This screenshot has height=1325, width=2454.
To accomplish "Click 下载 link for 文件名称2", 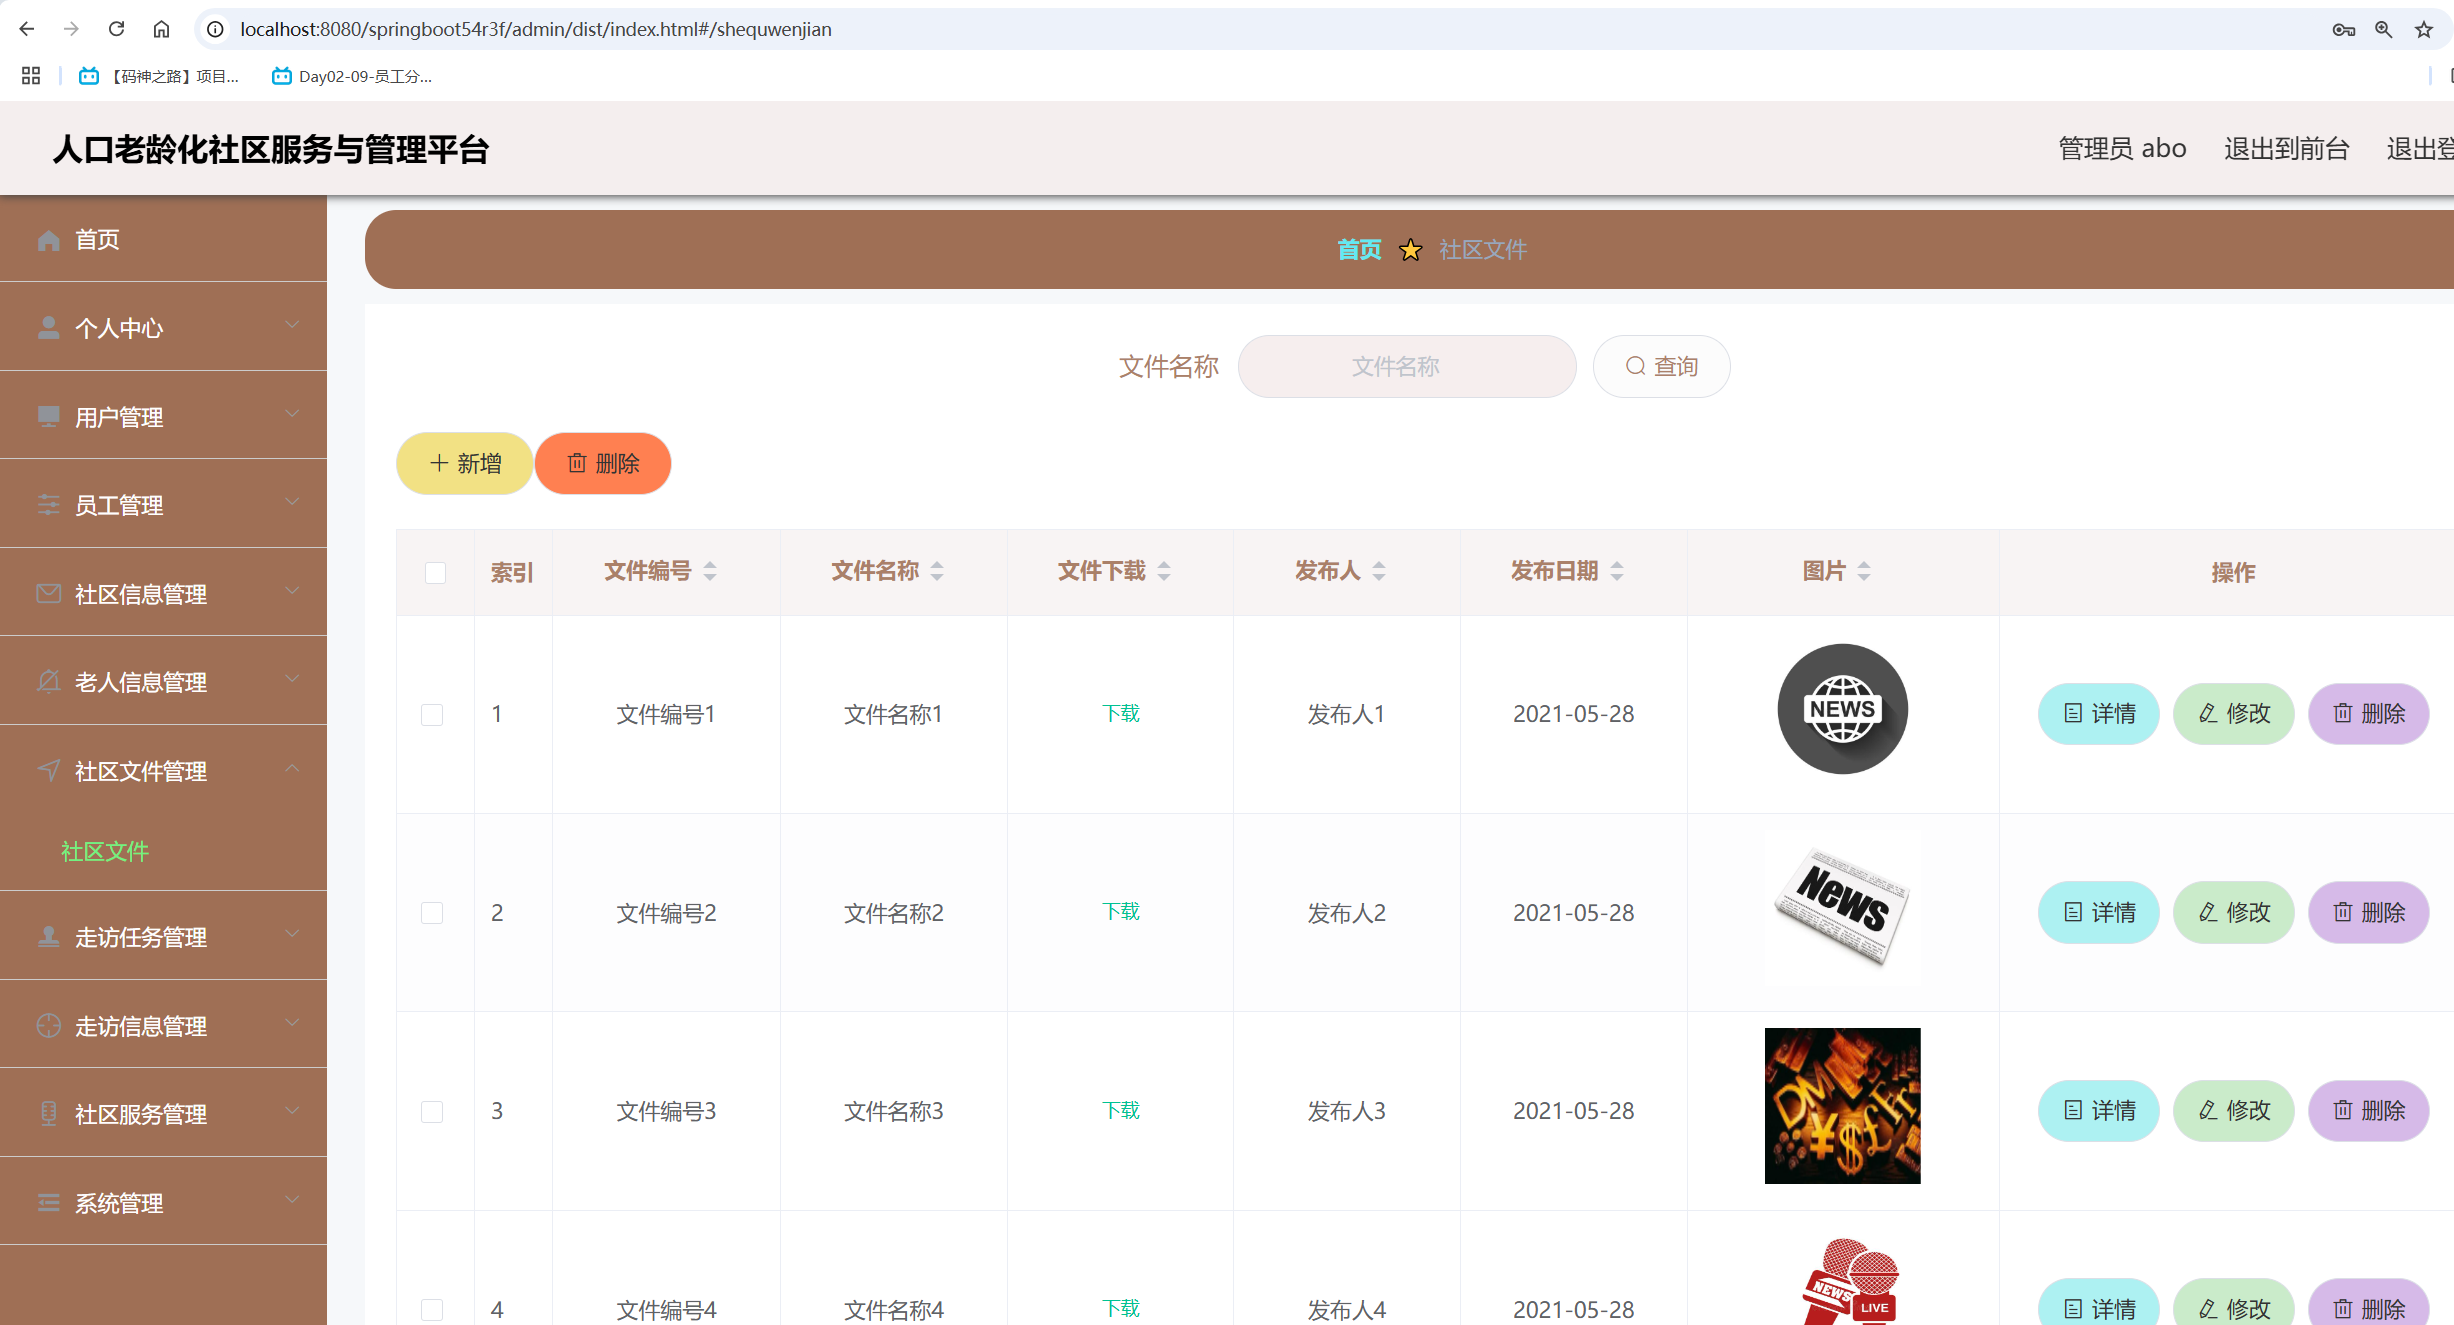I will pyautogui.click(x=1121, y=911).
